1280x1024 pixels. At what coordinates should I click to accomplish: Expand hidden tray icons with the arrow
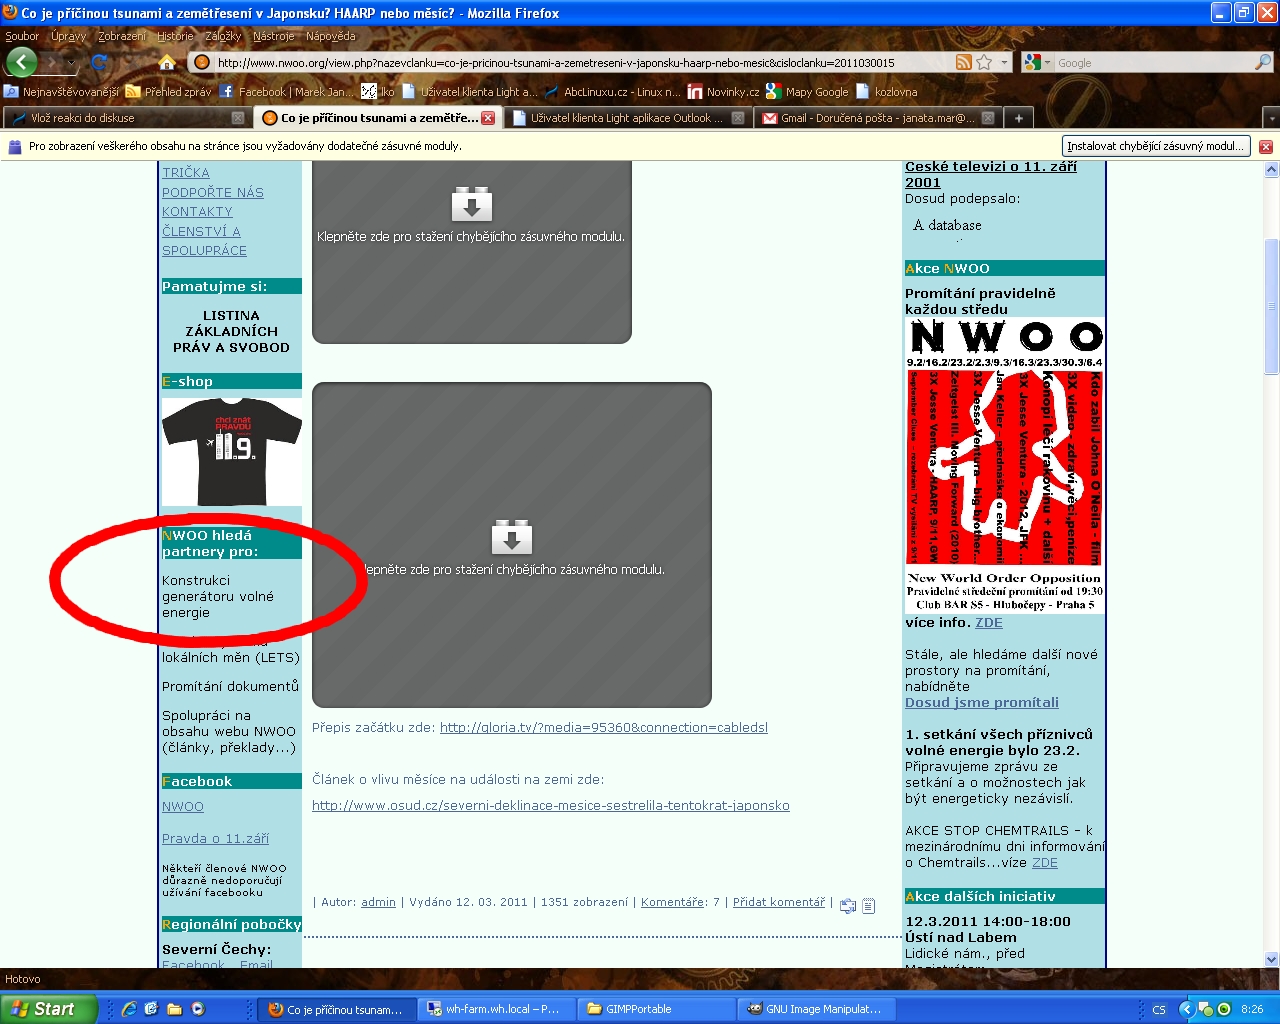point(1186,1009)
